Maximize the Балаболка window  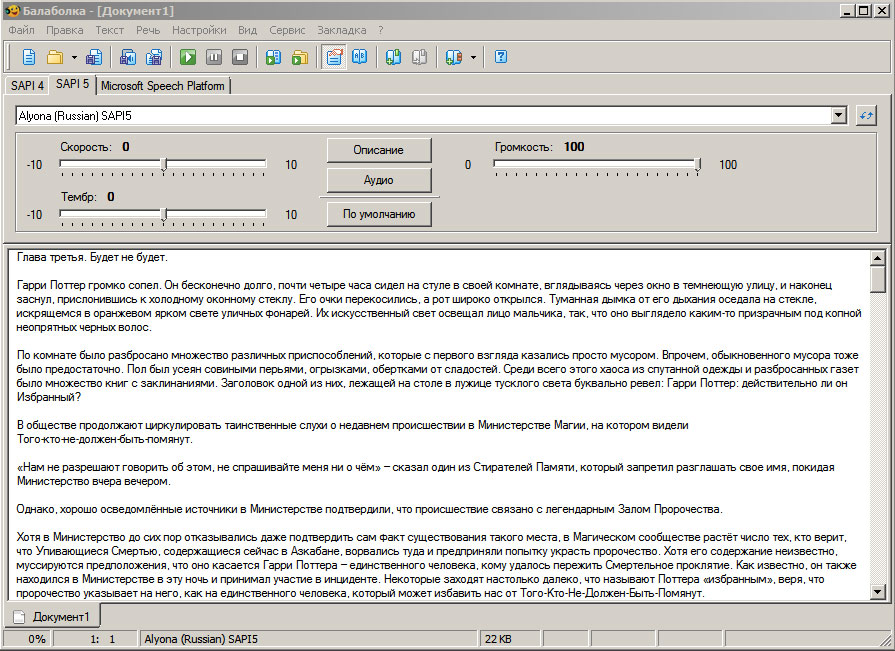(864, 10)
